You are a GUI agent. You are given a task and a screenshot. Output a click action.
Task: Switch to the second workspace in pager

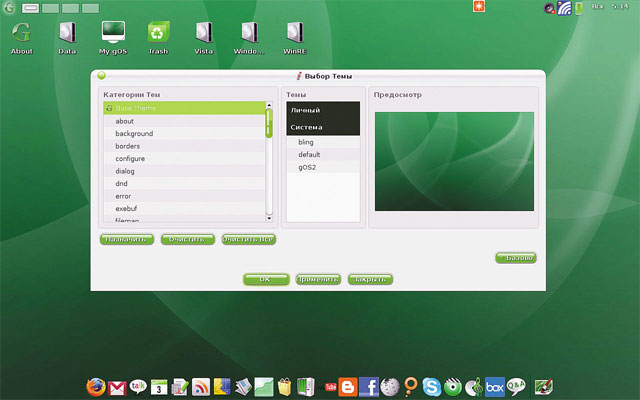coord(50,8)
